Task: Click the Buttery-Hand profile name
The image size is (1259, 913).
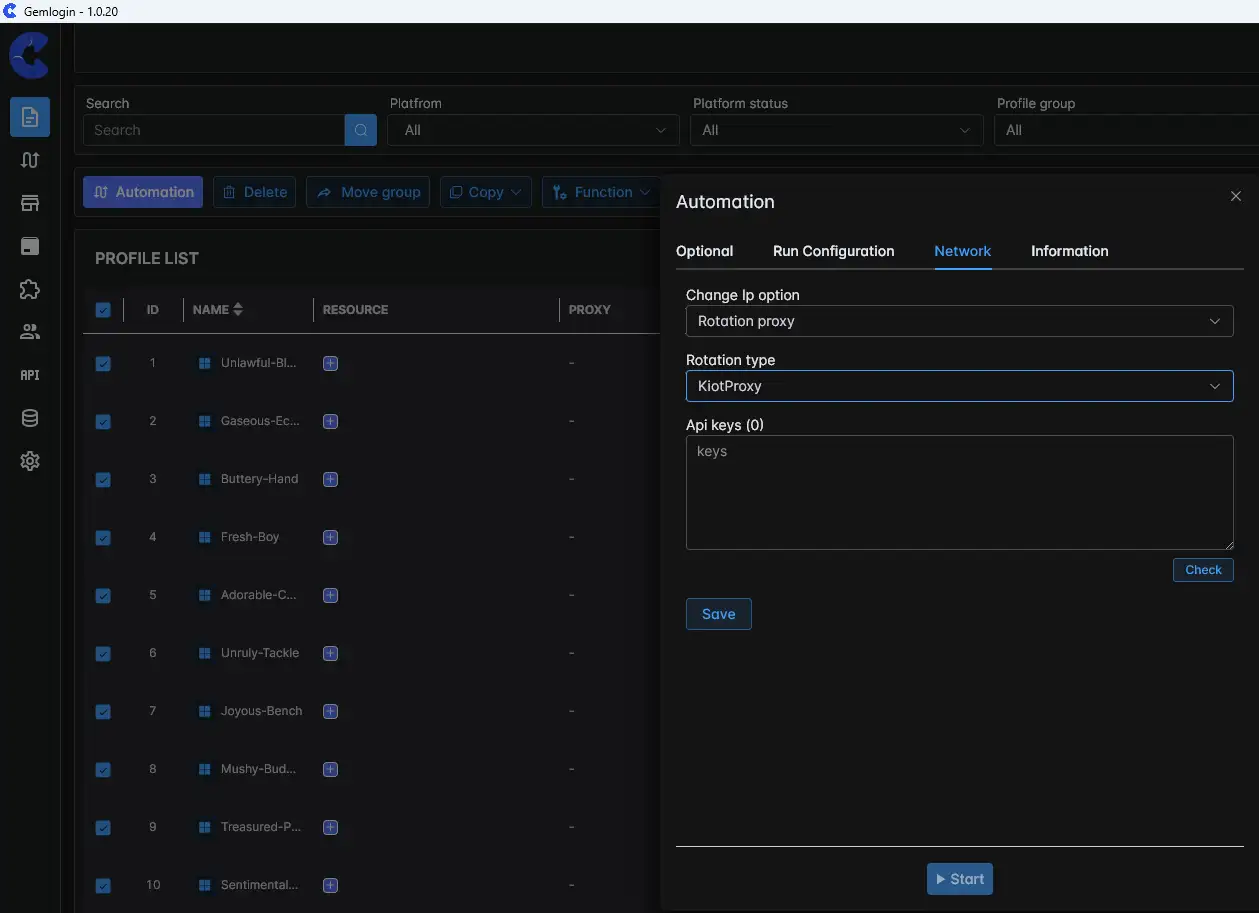Action: pyautogui.click(x=259, y=479)
